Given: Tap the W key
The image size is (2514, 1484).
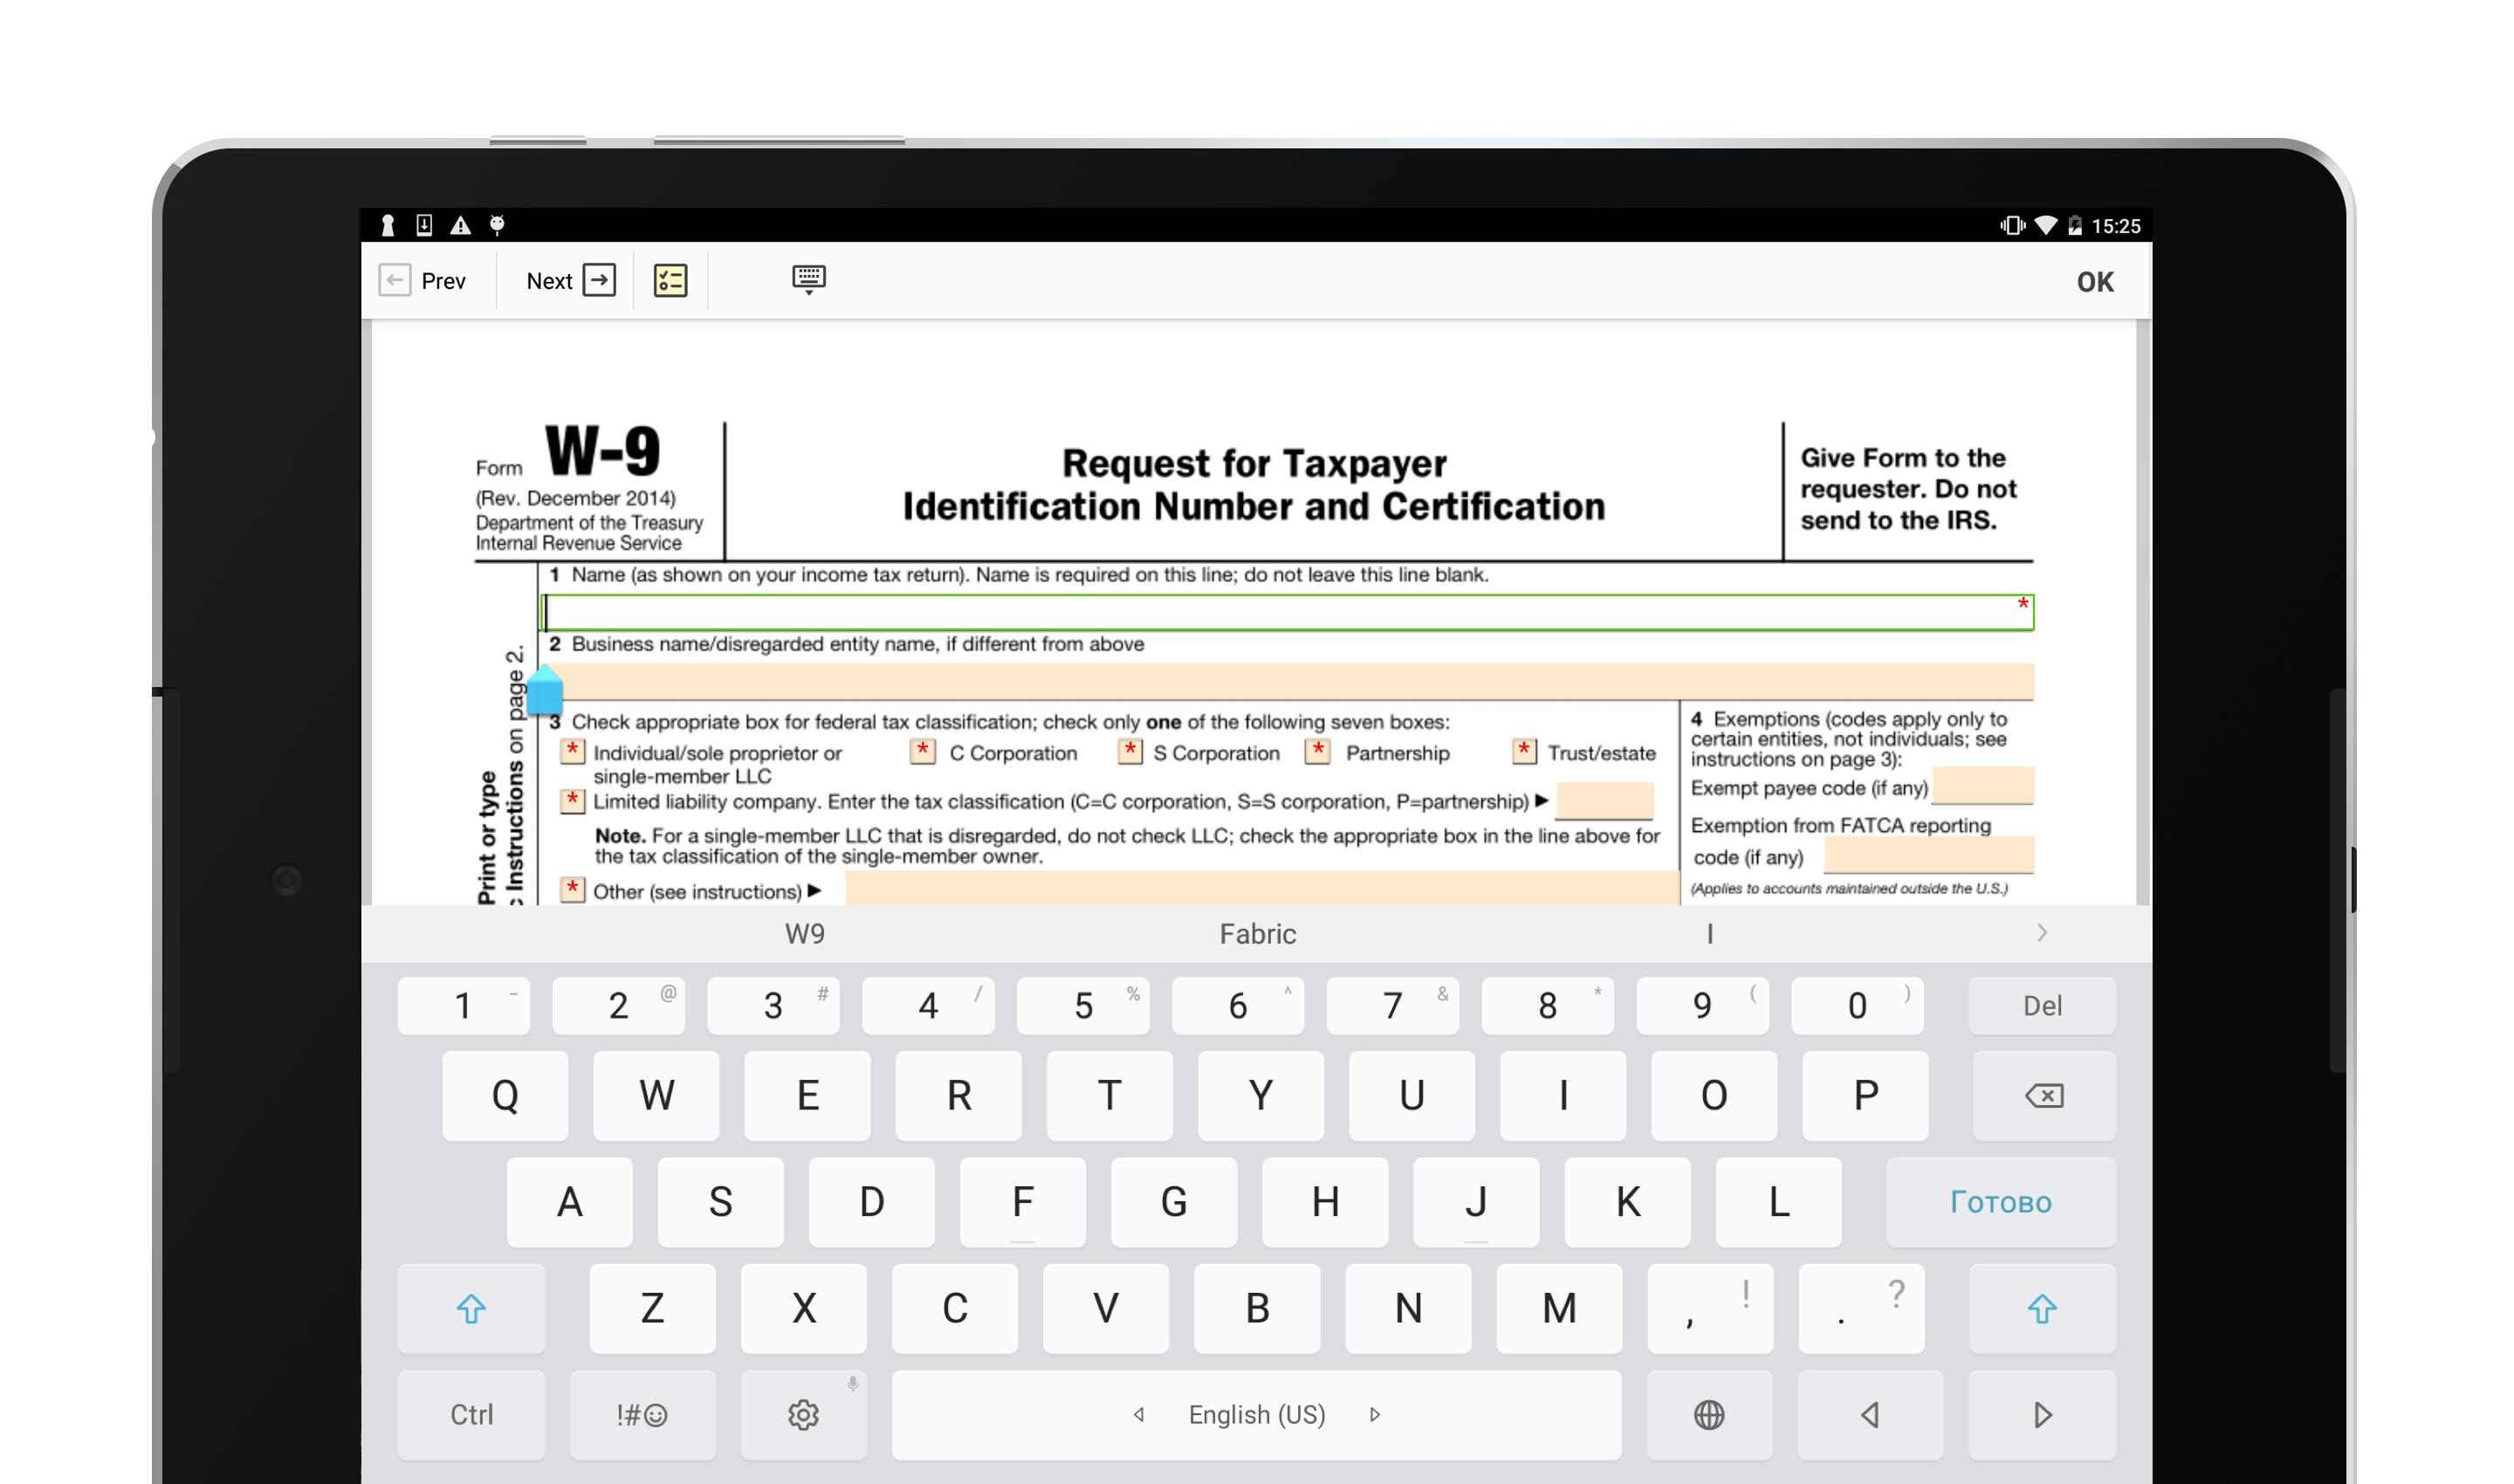Looking at the screenshot, I should click(x=656, y=1096).
